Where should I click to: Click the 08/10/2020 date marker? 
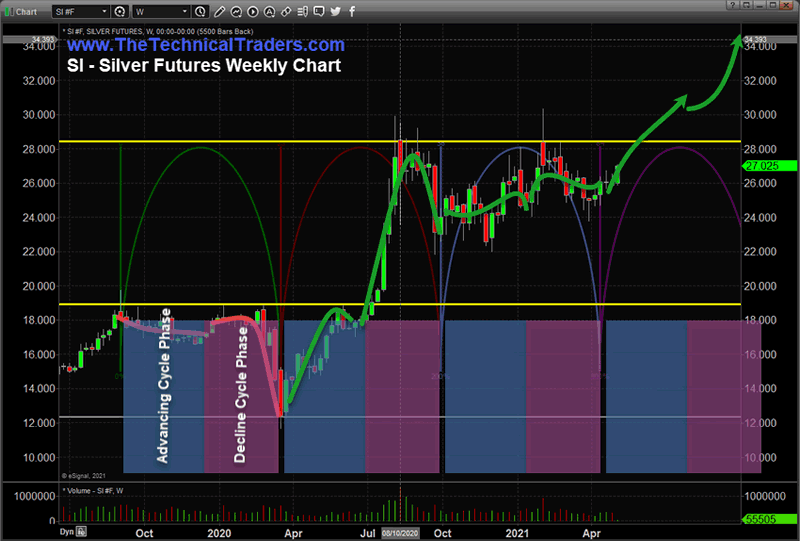click(x=401, y=533)
